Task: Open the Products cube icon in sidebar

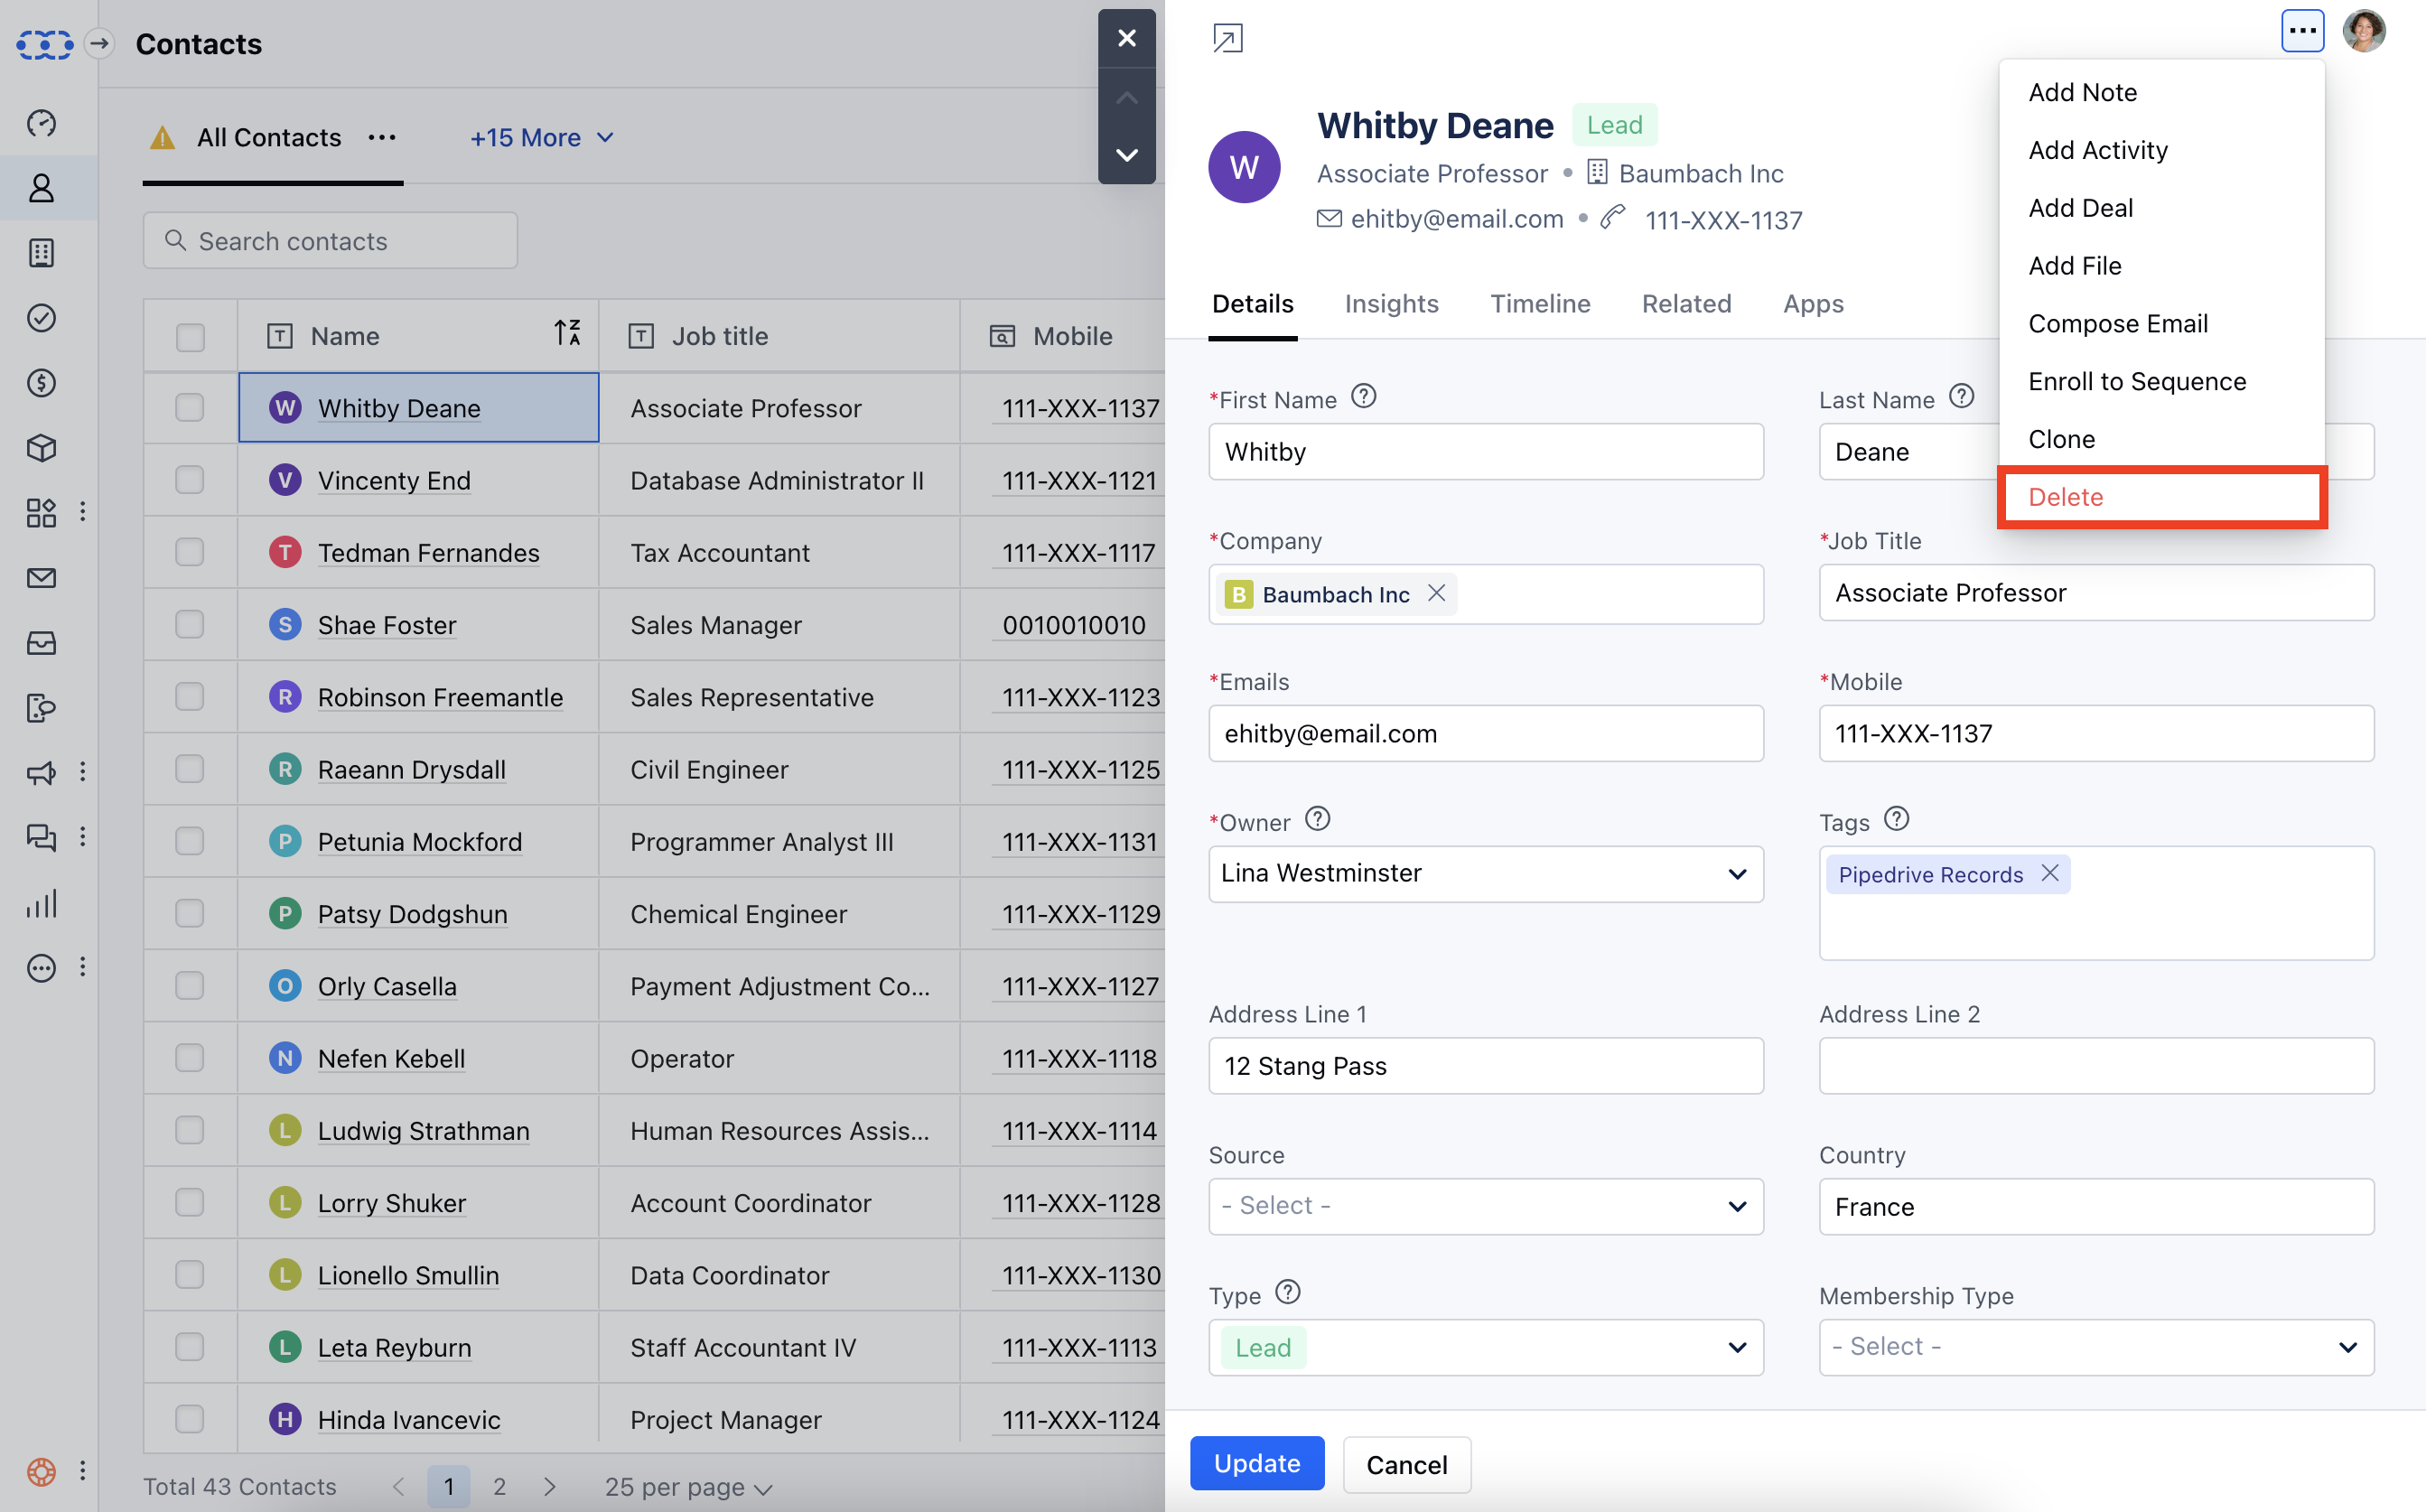Action: [41, 448]
